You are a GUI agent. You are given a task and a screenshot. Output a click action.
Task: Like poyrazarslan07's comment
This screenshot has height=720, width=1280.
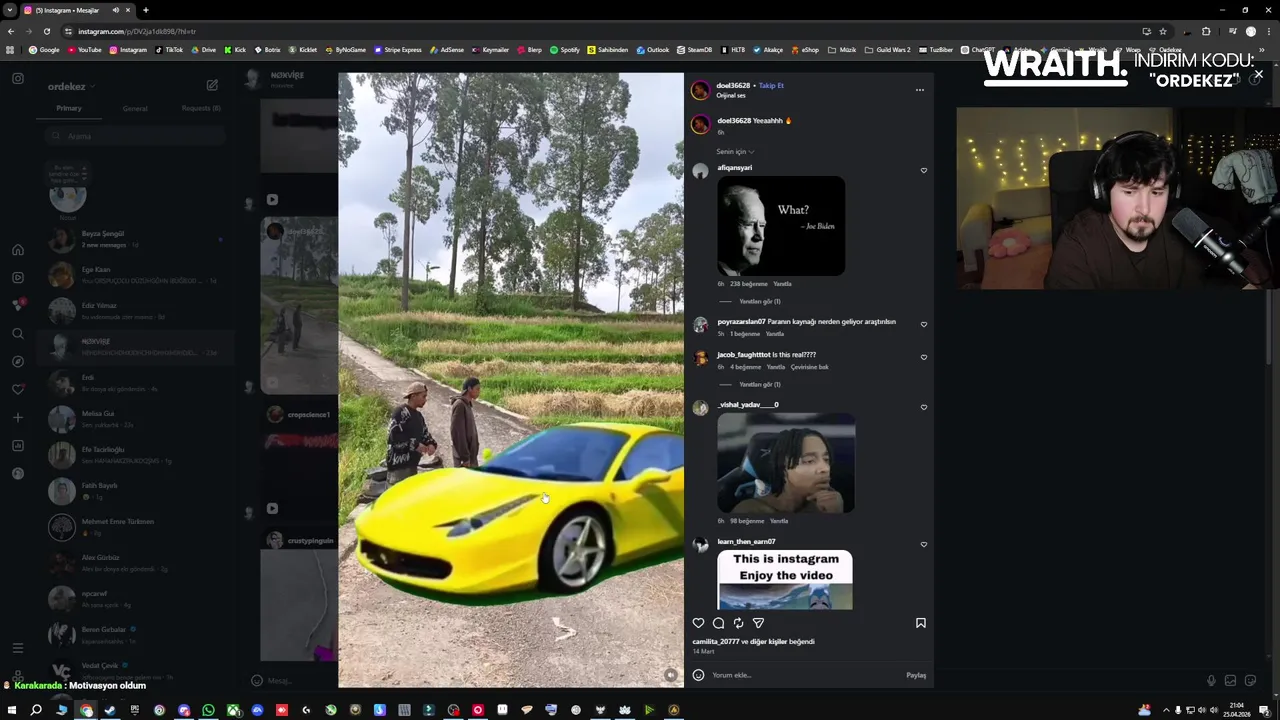point(923,324)
